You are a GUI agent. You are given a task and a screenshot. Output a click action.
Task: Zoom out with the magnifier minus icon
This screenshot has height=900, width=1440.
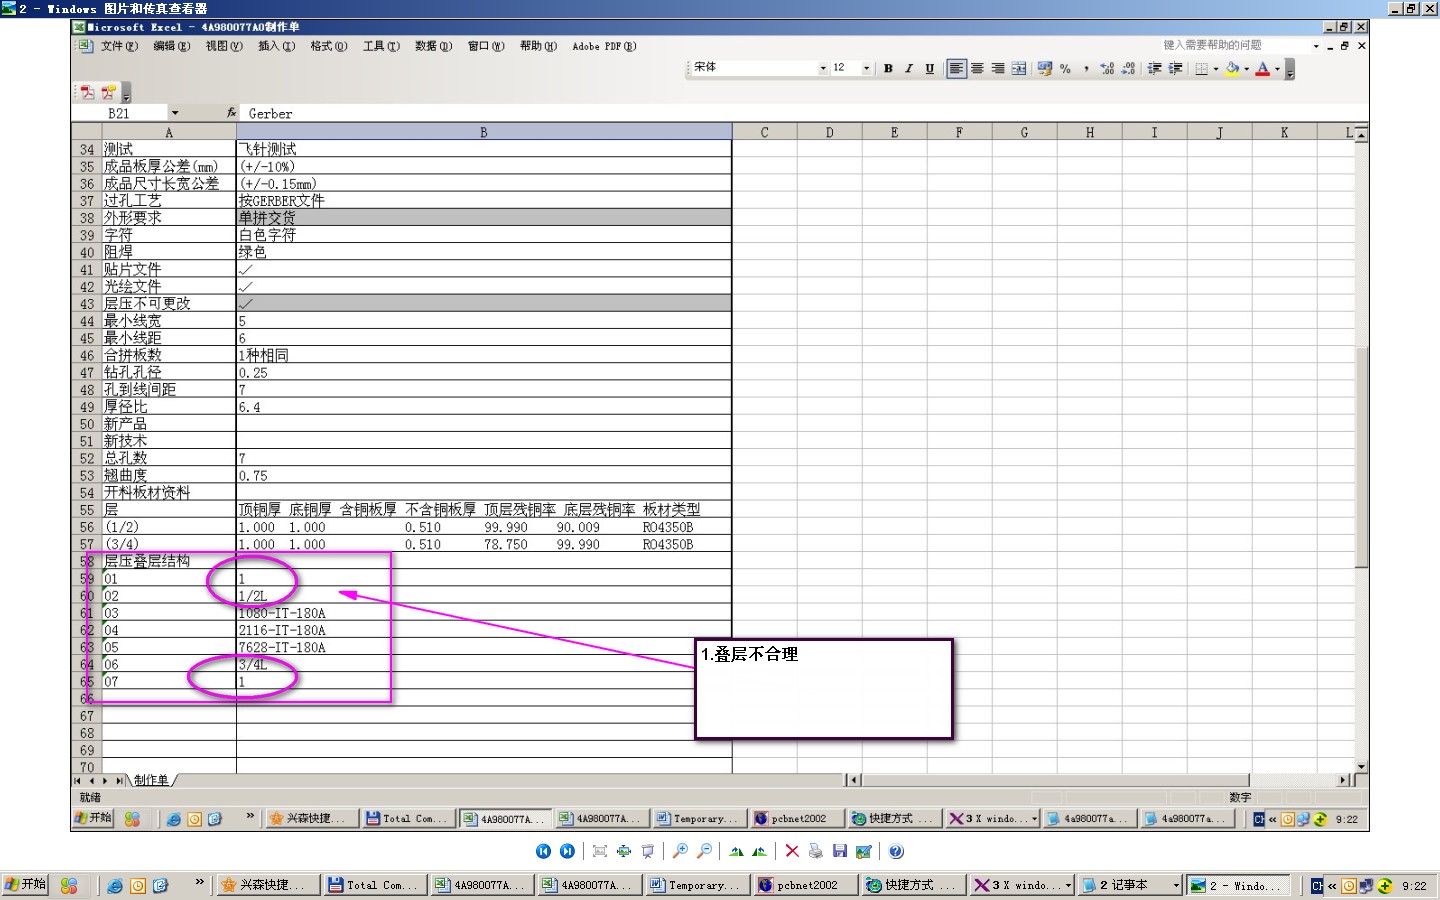click(x=704, y=851)
